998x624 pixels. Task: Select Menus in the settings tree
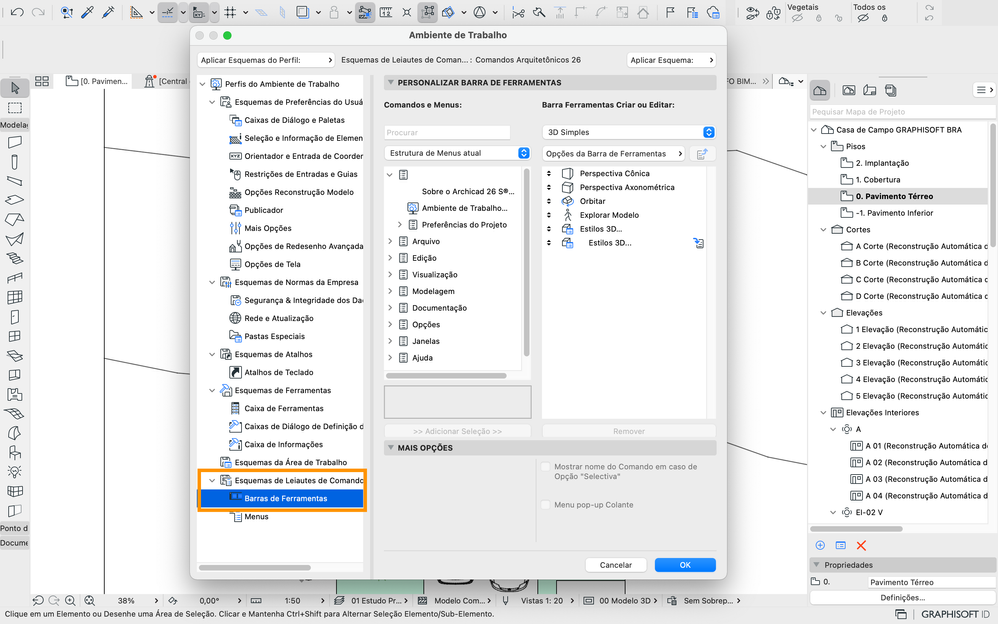pos(257,516)
